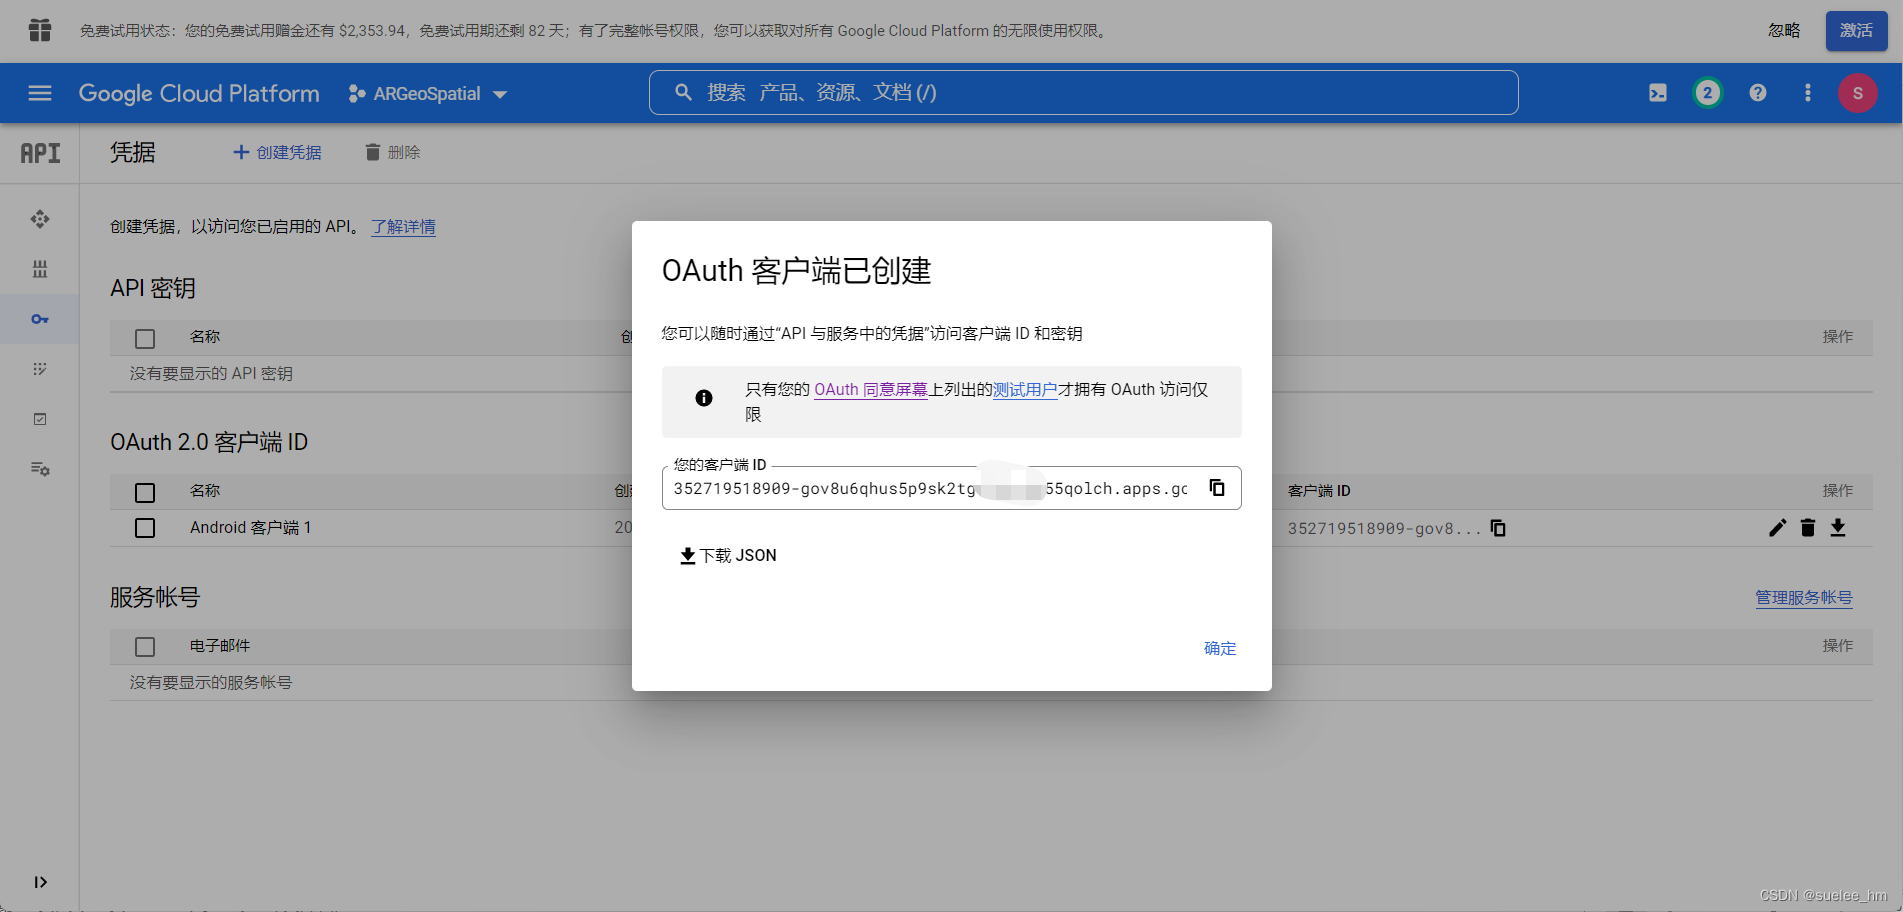Viewport: 1903px width, 912px height.
Task: Click 名称 column header in OAuth table
Action: coord(205,491)
